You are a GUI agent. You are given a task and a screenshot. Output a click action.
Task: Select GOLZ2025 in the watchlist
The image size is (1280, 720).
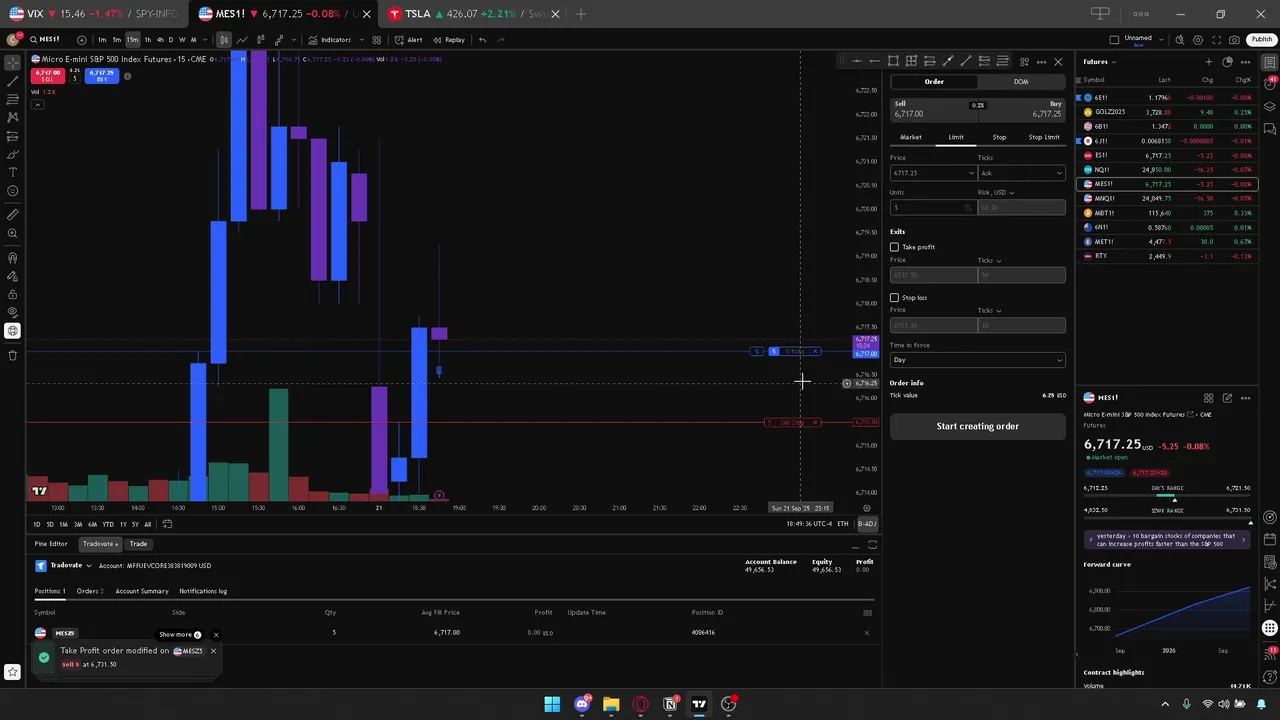coord(1167,112)
